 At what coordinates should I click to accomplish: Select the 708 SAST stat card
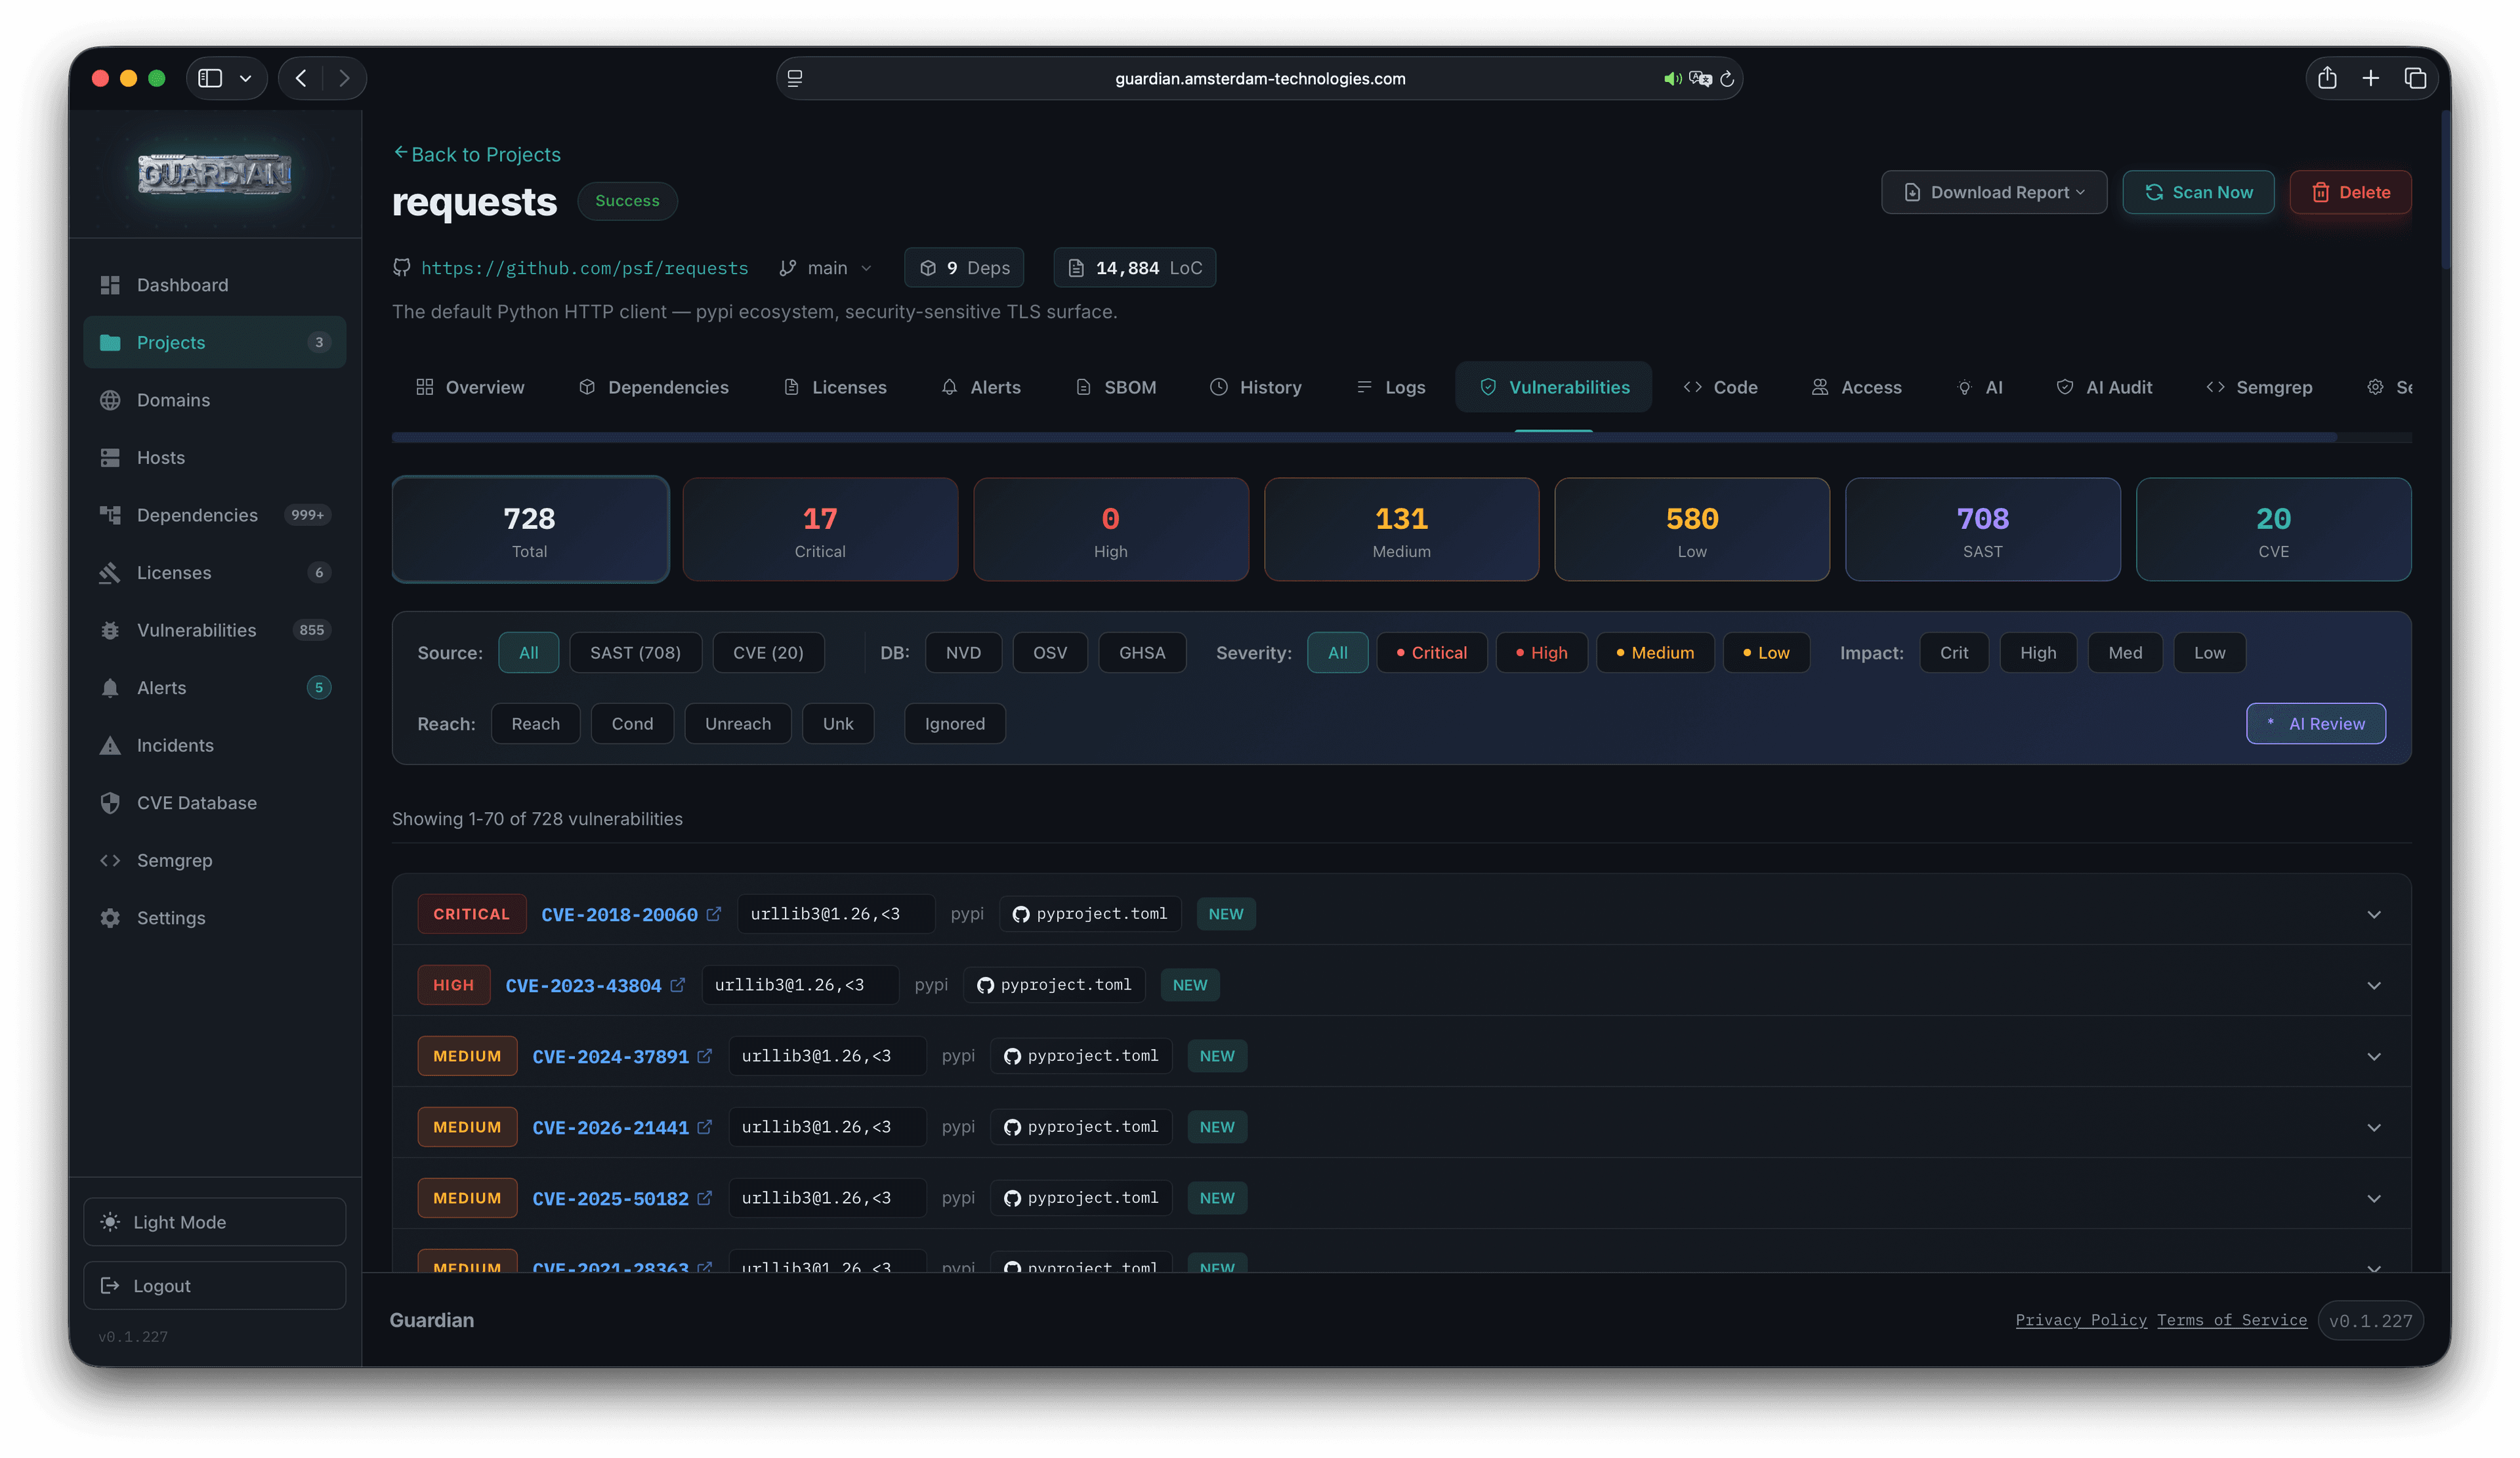[1982, 529]
